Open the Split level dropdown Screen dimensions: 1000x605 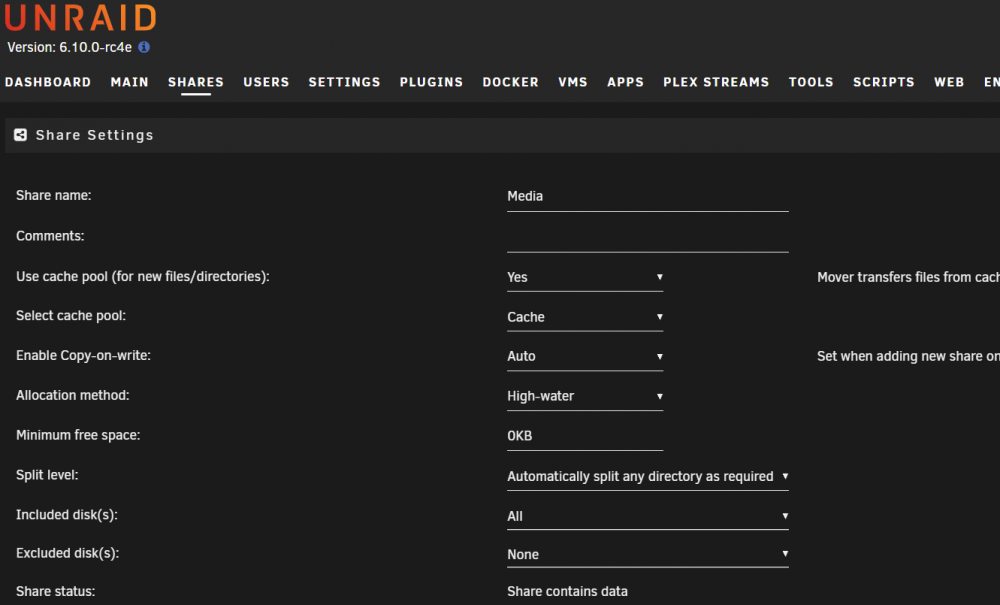tap(648, 476)
